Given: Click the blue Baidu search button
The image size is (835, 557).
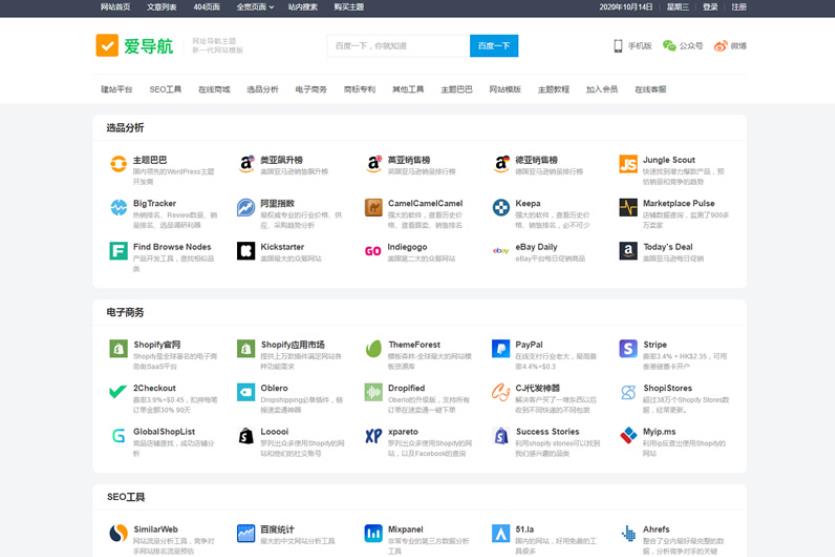Looking at the screenshot, I should [494, 46].
